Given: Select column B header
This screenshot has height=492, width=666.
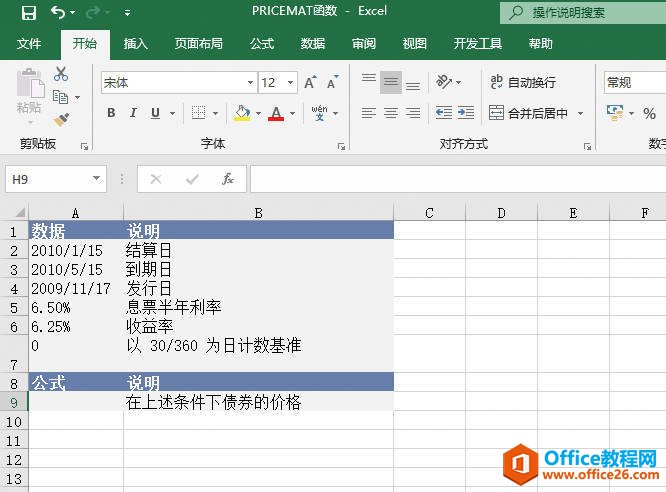Looking at the screenshot, I should click(258, 212).
